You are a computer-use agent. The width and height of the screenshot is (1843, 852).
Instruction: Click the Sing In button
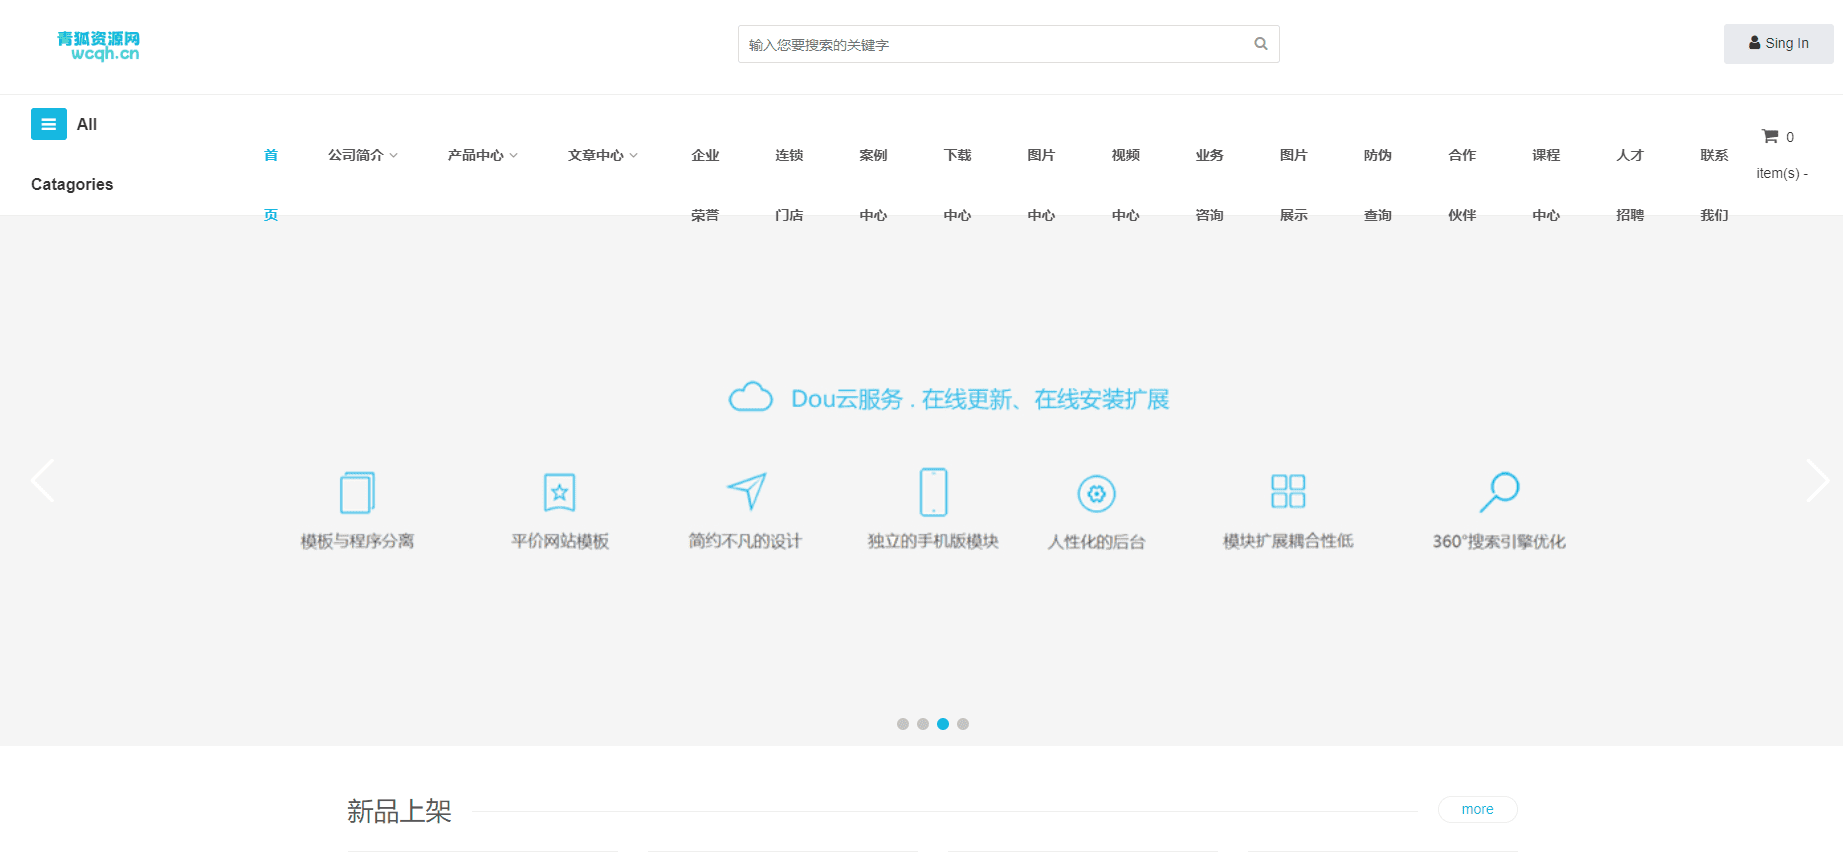[1778, 44]
